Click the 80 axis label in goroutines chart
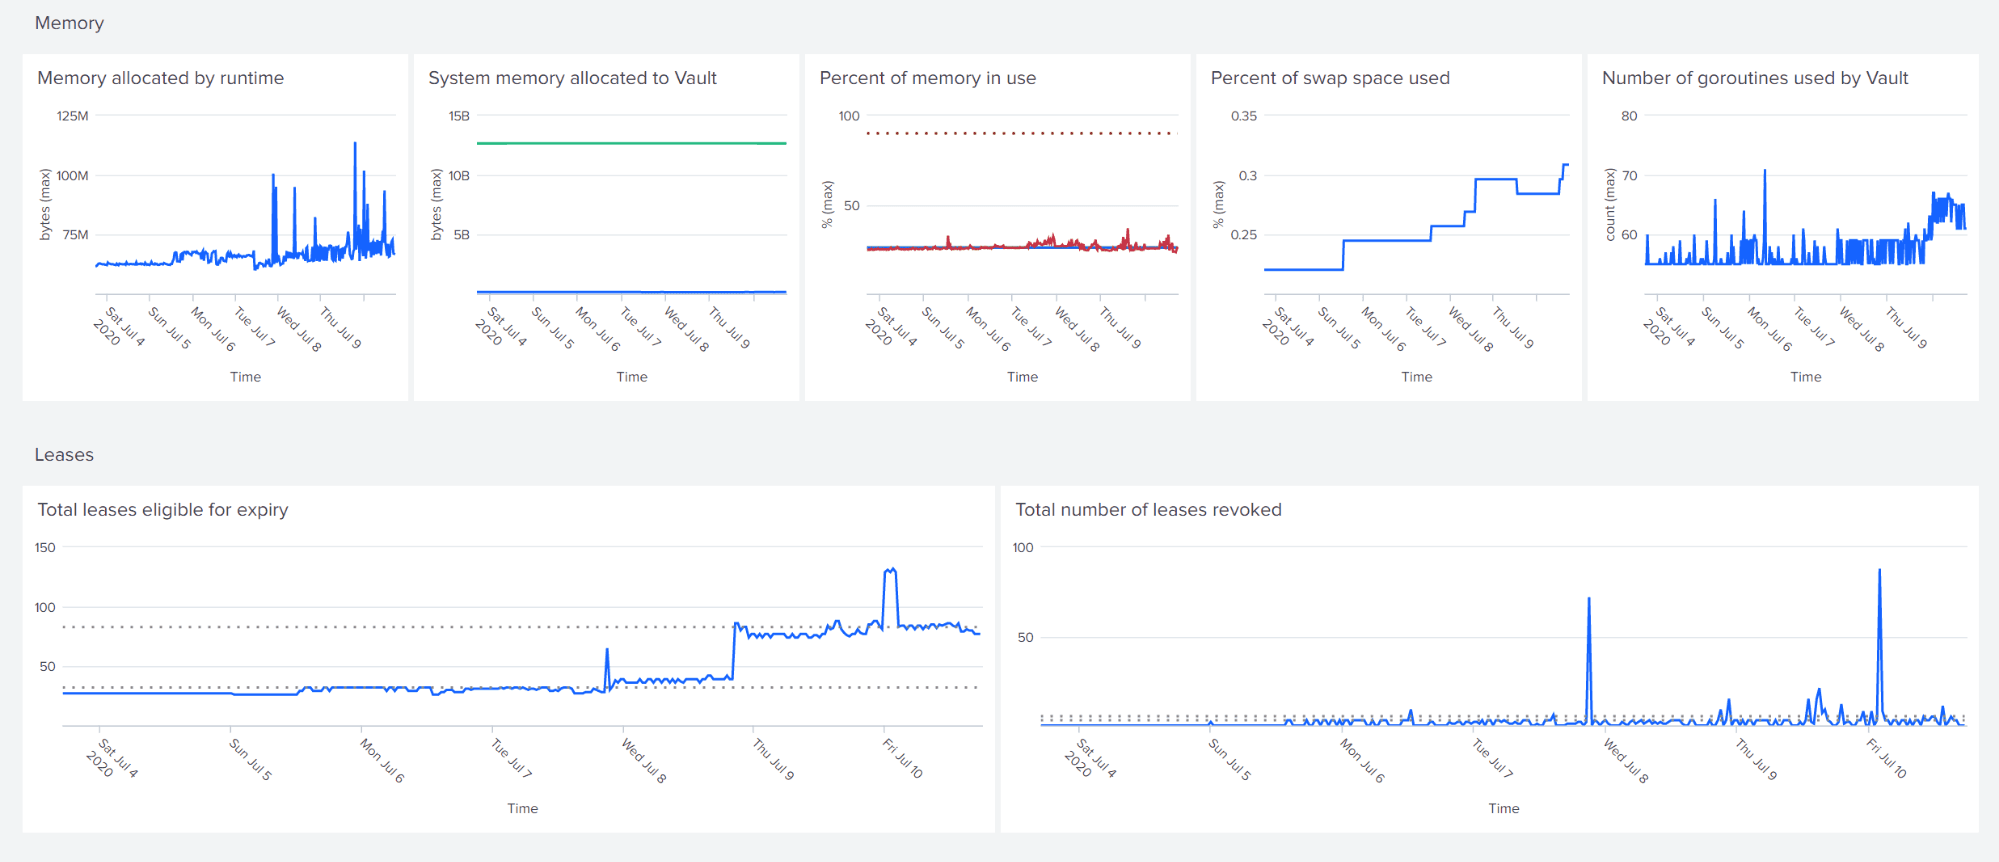The height and width of the screenshot is (862, 1999). point(1630,116)
